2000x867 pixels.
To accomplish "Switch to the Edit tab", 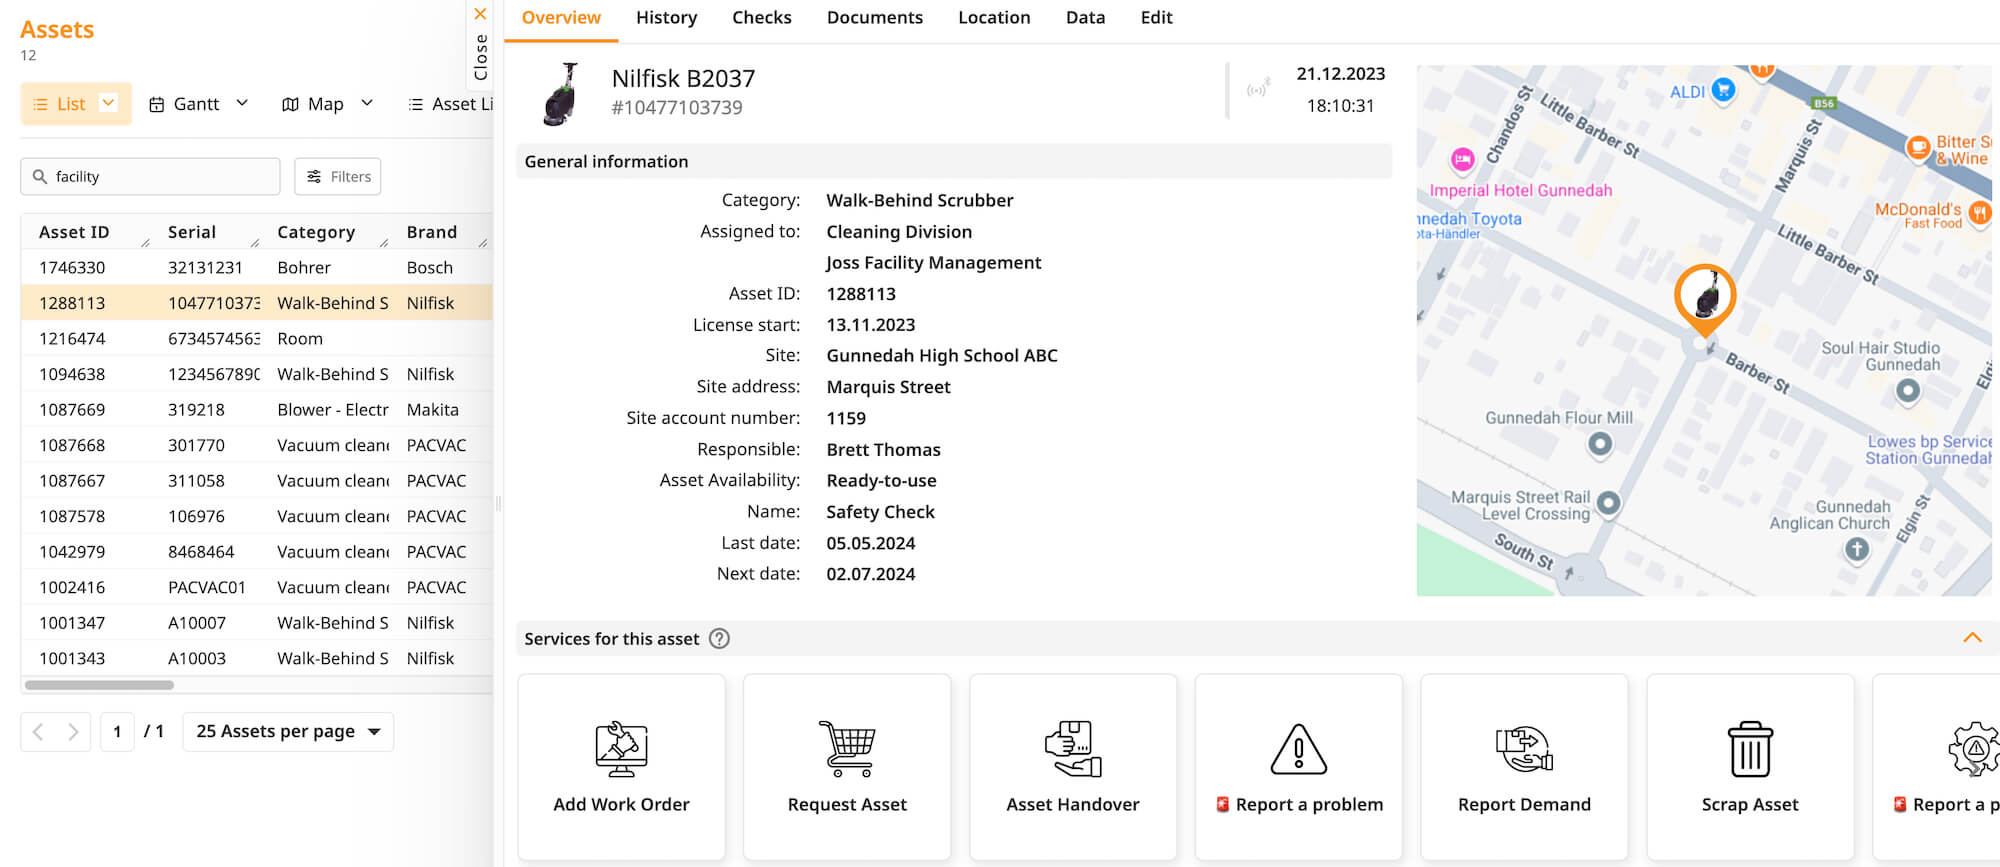I will click(1156, 18).
